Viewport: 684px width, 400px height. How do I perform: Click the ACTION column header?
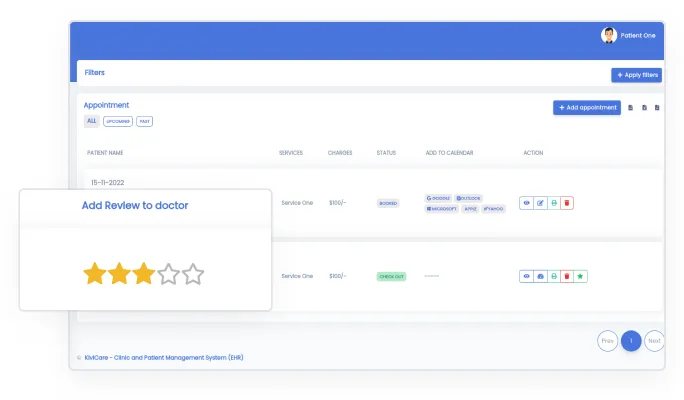[x=533, y=153]
